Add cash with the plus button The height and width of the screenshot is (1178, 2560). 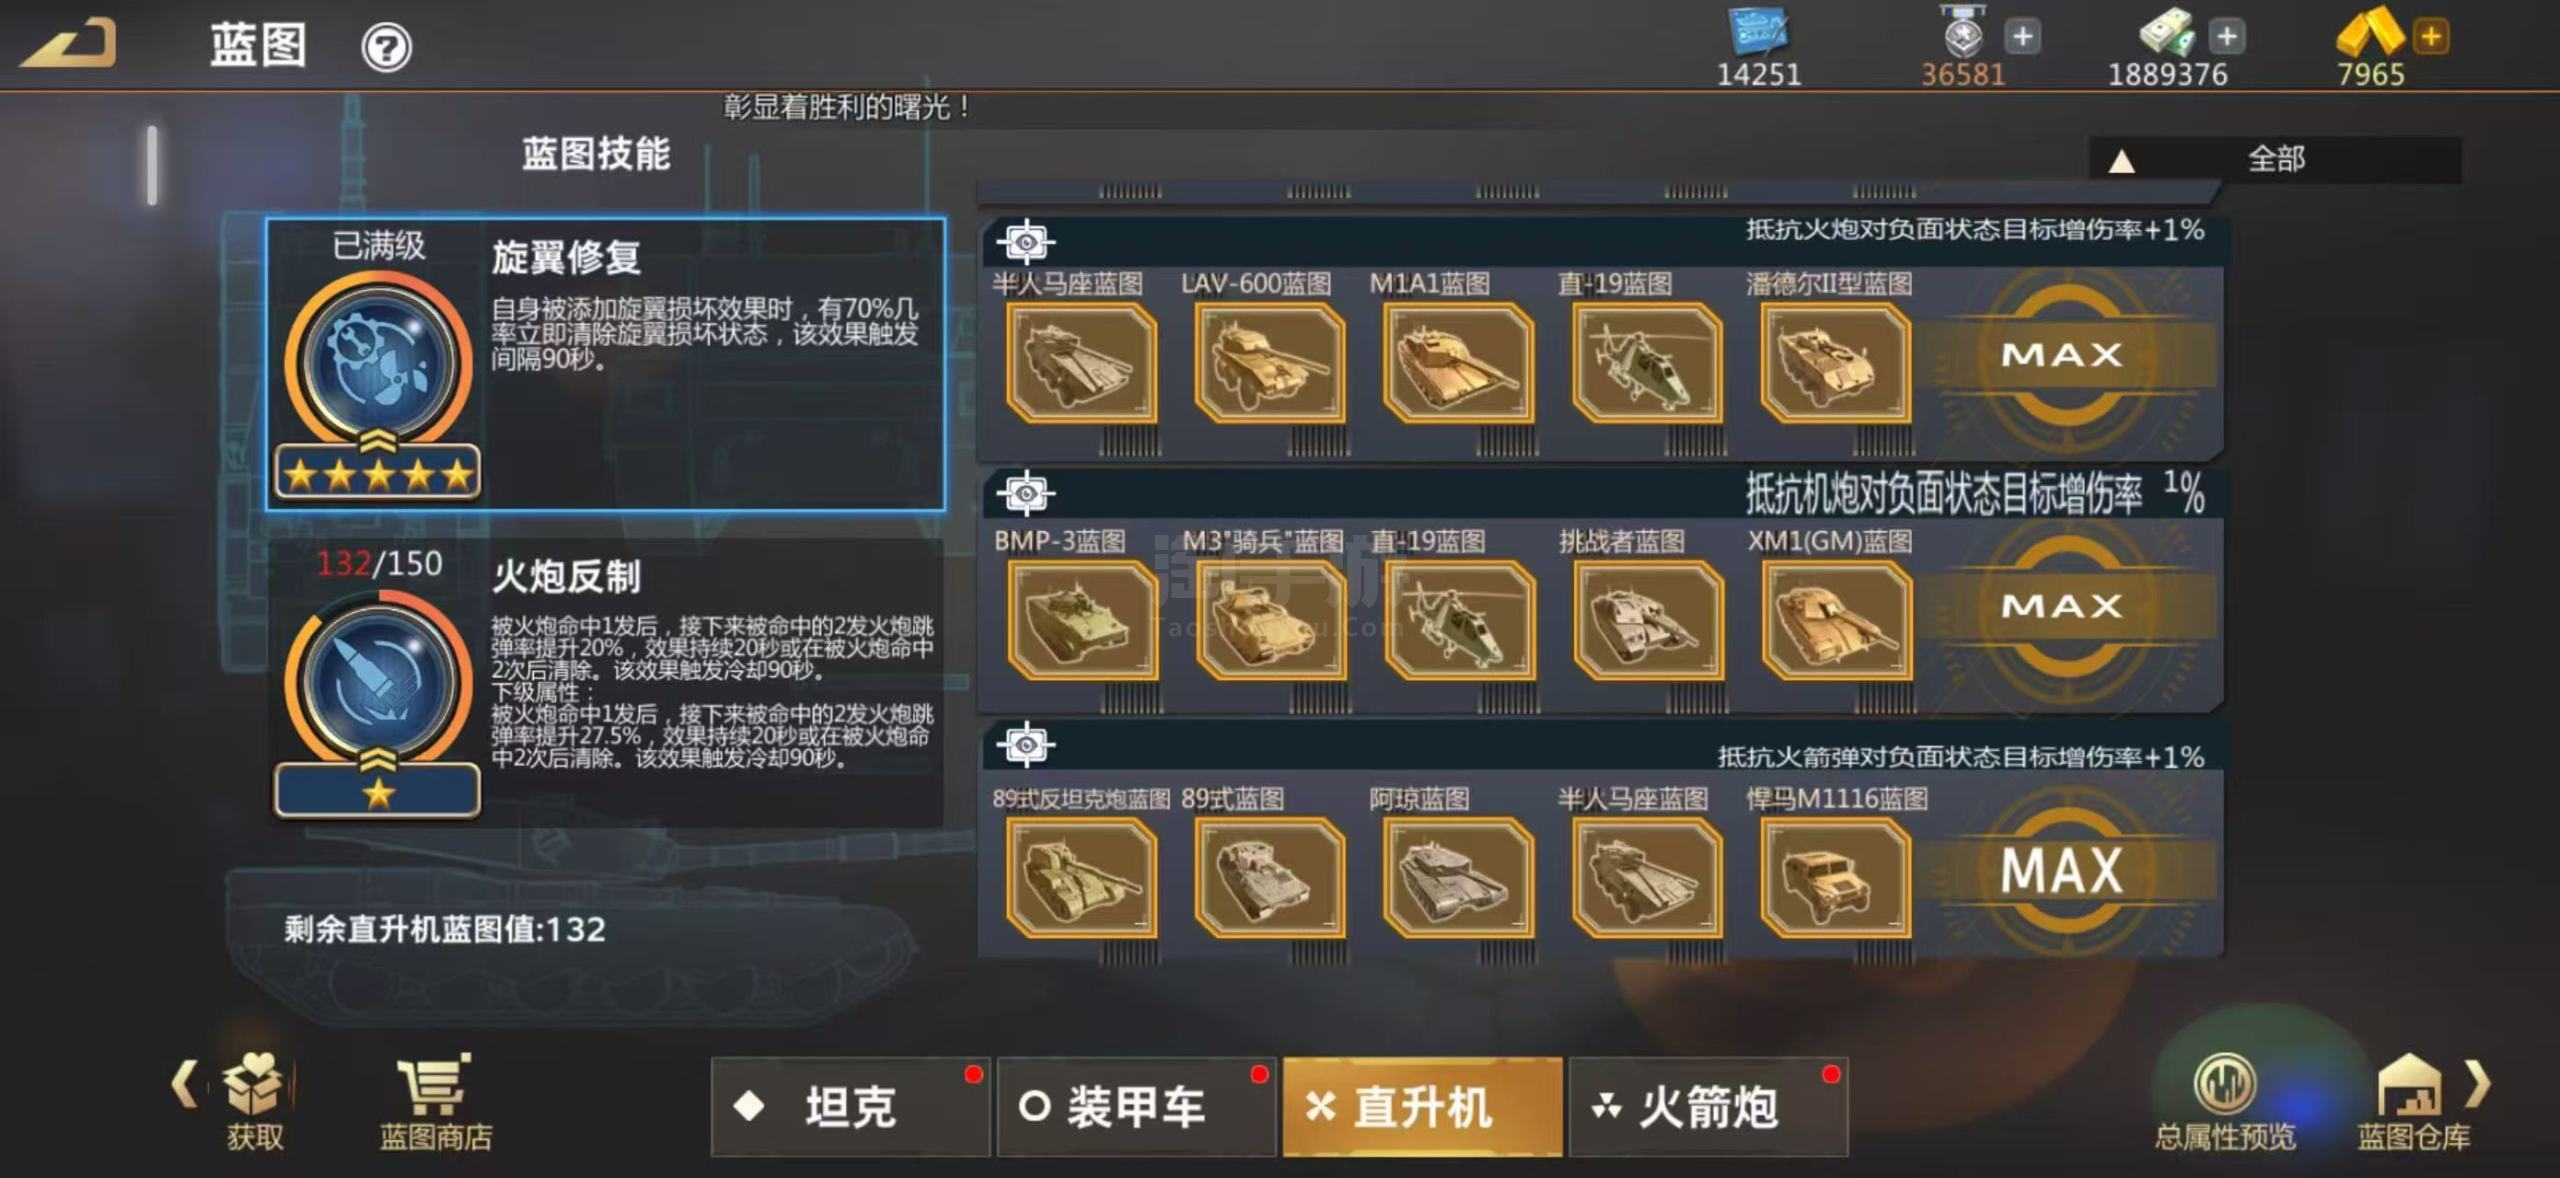click(2227, 37)
